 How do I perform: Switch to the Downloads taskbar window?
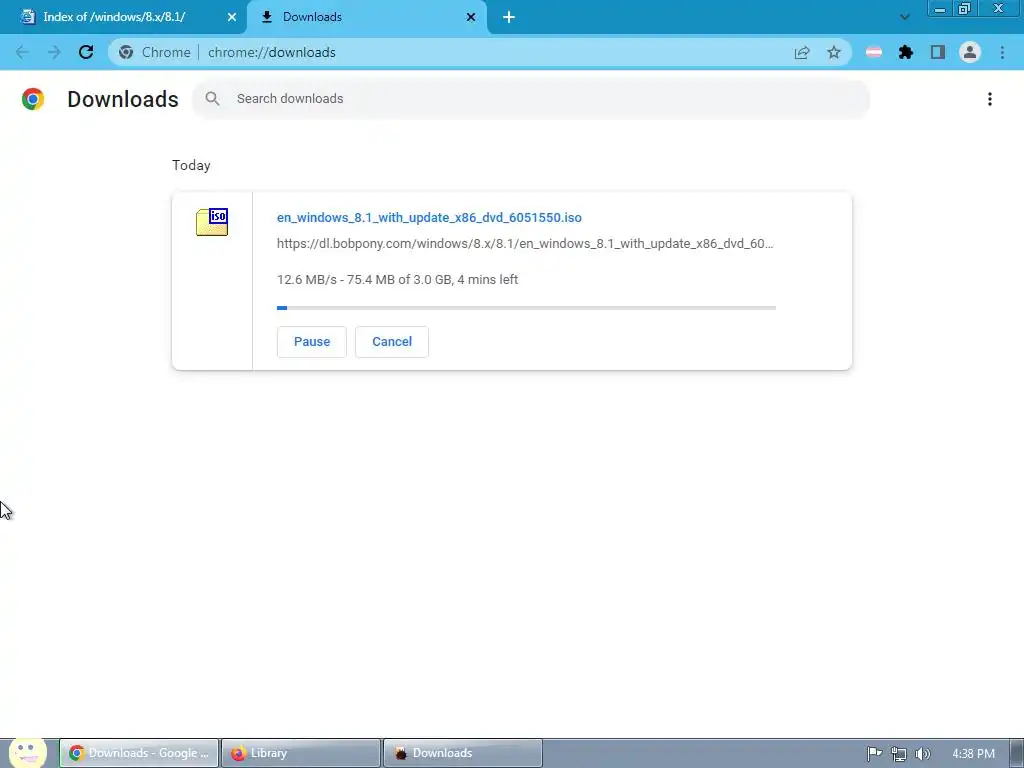pos(463,753)
